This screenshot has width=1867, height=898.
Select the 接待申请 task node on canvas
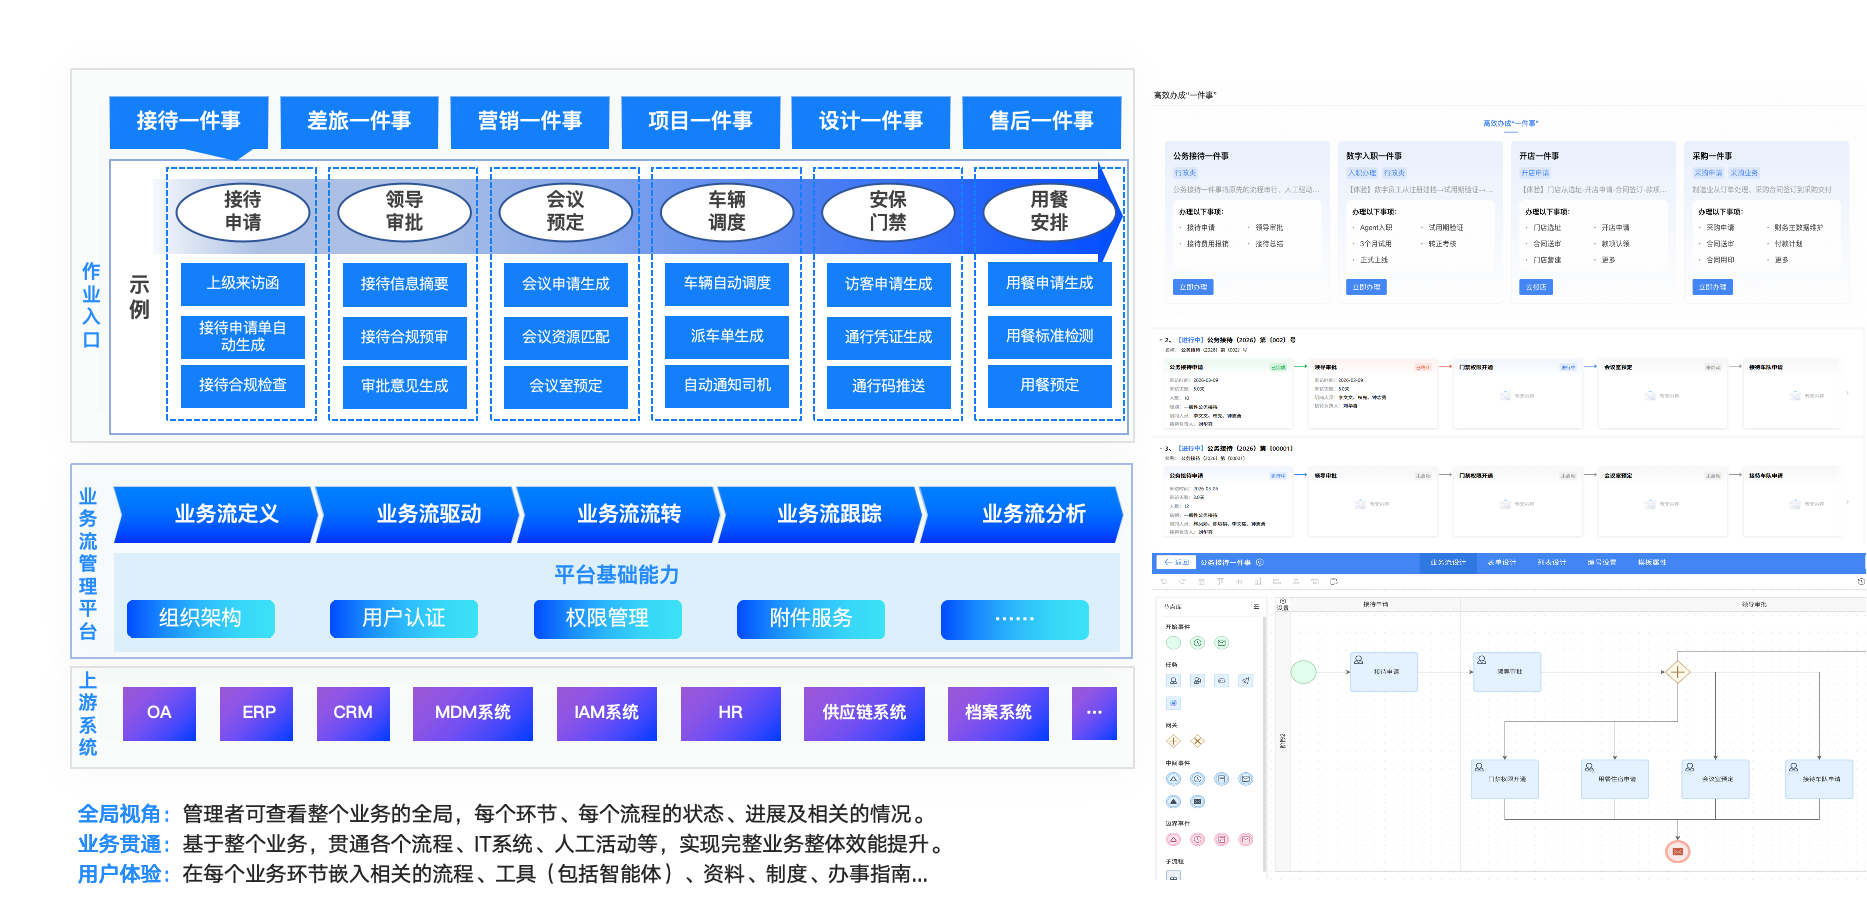click(x=1384, y=672)
